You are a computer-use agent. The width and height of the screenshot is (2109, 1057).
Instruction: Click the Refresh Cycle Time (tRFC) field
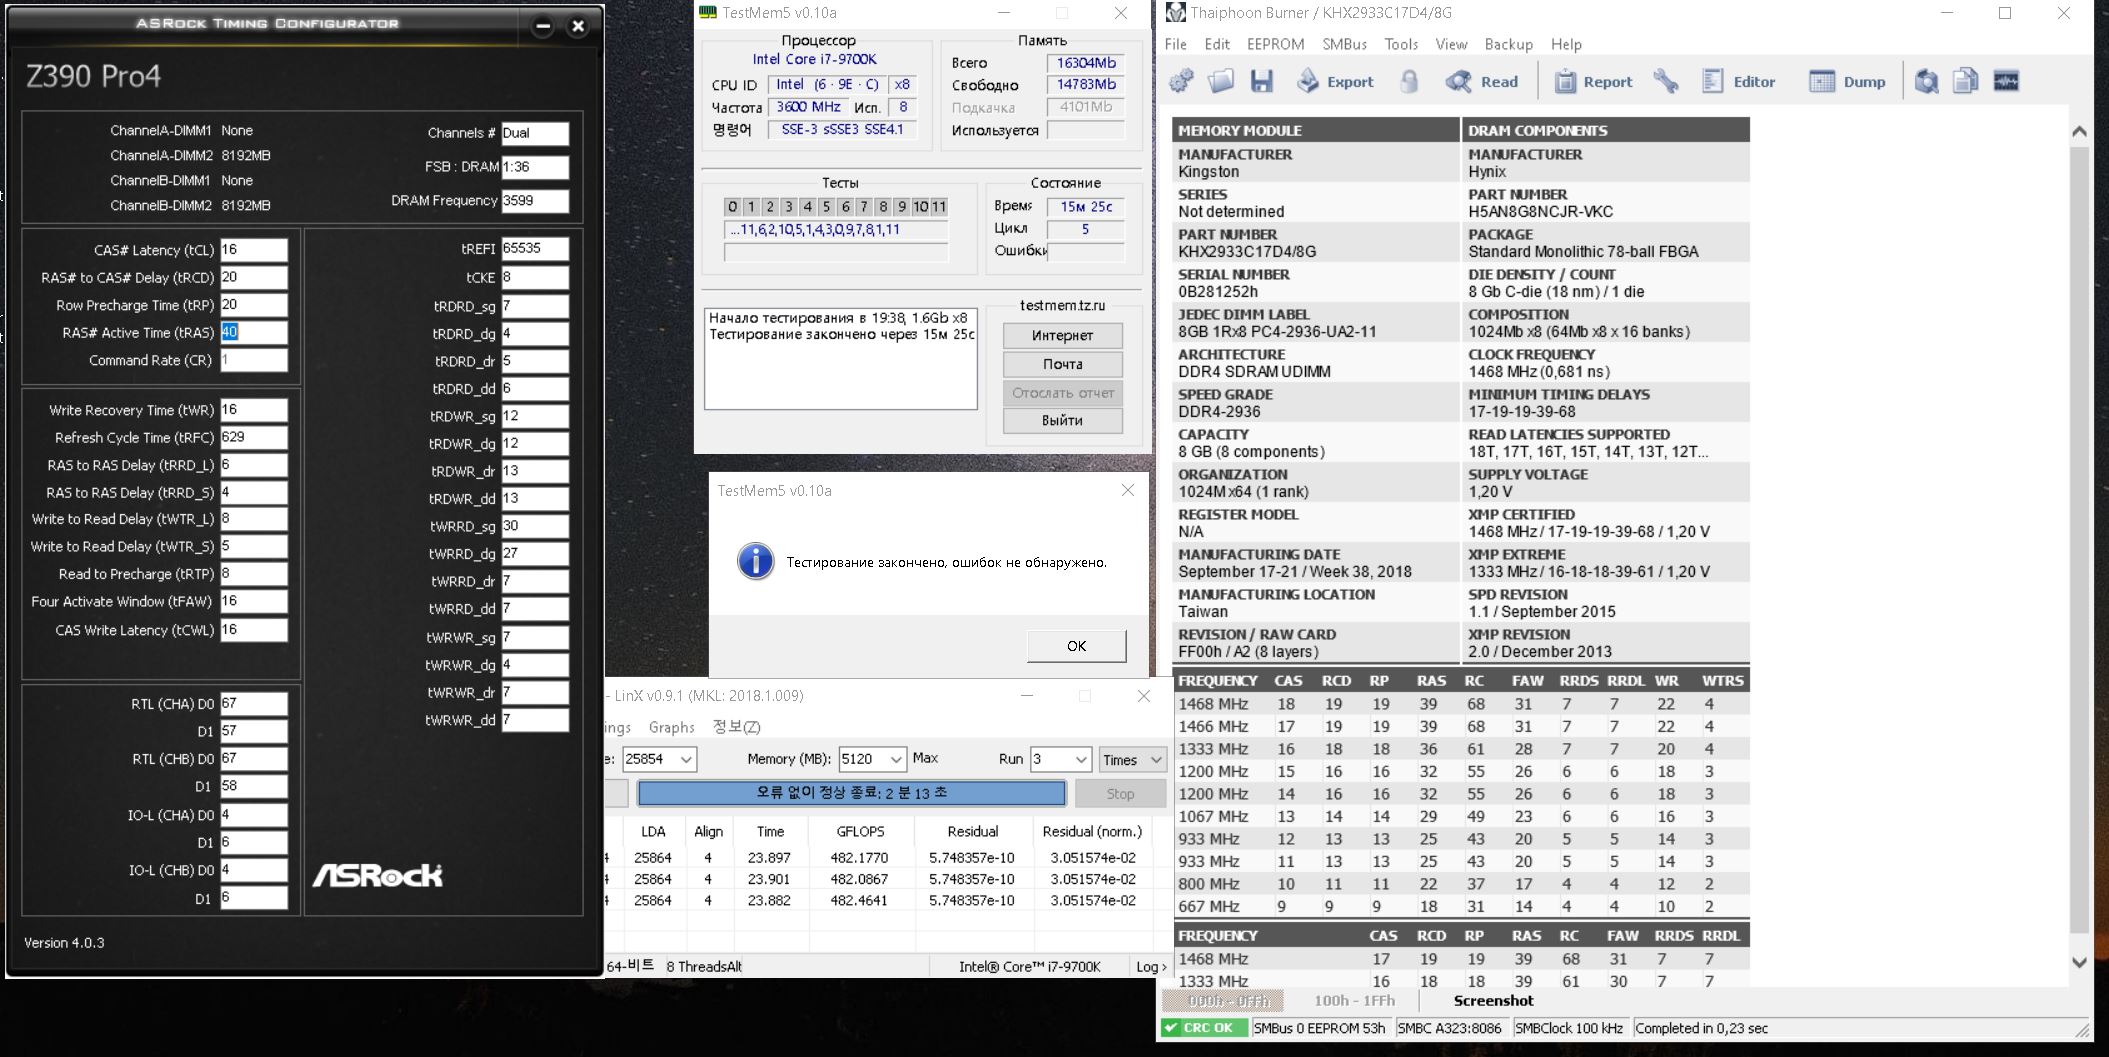(253, 437)
